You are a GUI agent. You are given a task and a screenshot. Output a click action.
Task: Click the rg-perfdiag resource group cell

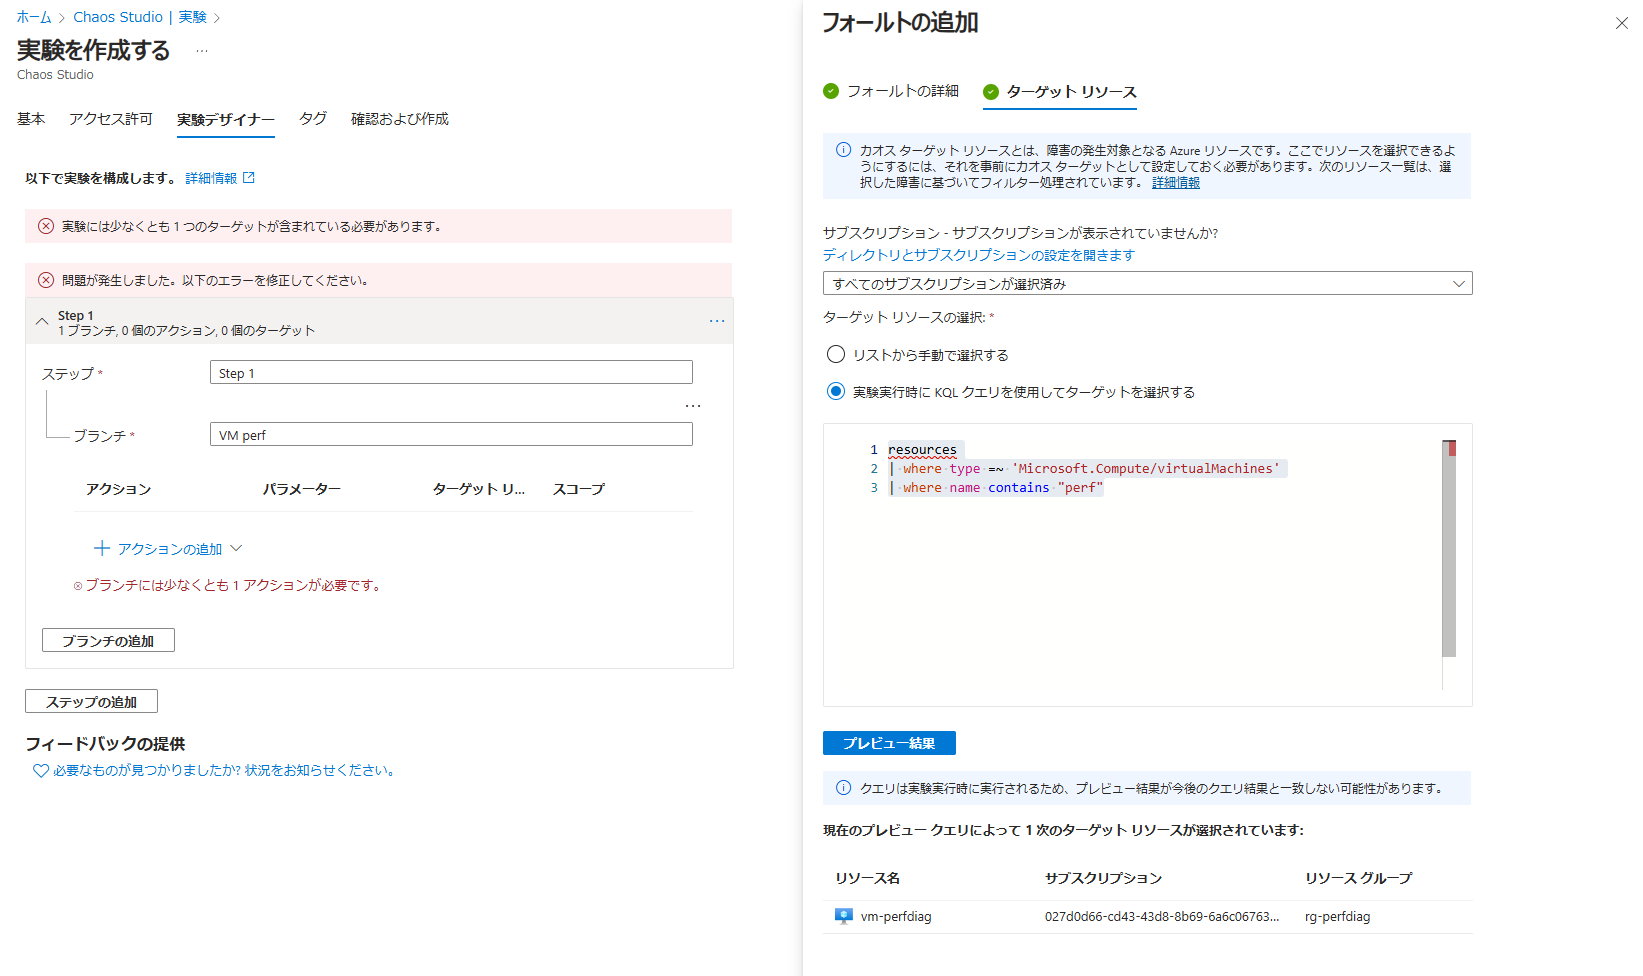[x=1337, y=916]
